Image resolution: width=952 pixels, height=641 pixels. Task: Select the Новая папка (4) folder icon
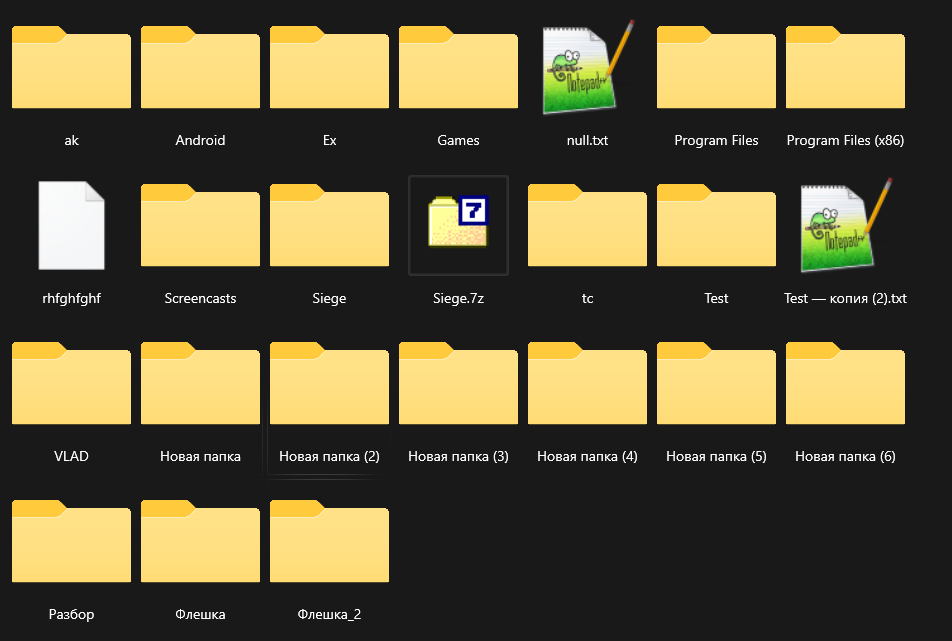coord(587,383)
